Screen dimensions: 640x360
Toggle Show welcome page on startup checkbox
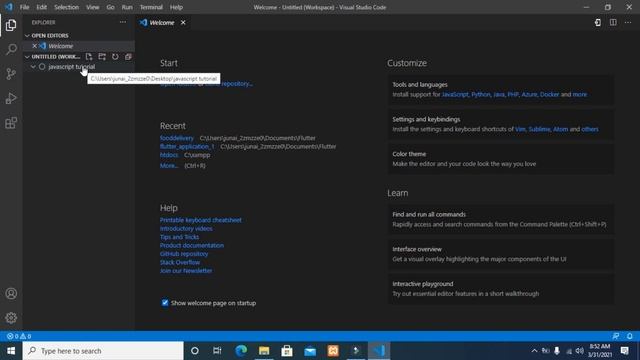pyautogui.click(x=165, y=302)
